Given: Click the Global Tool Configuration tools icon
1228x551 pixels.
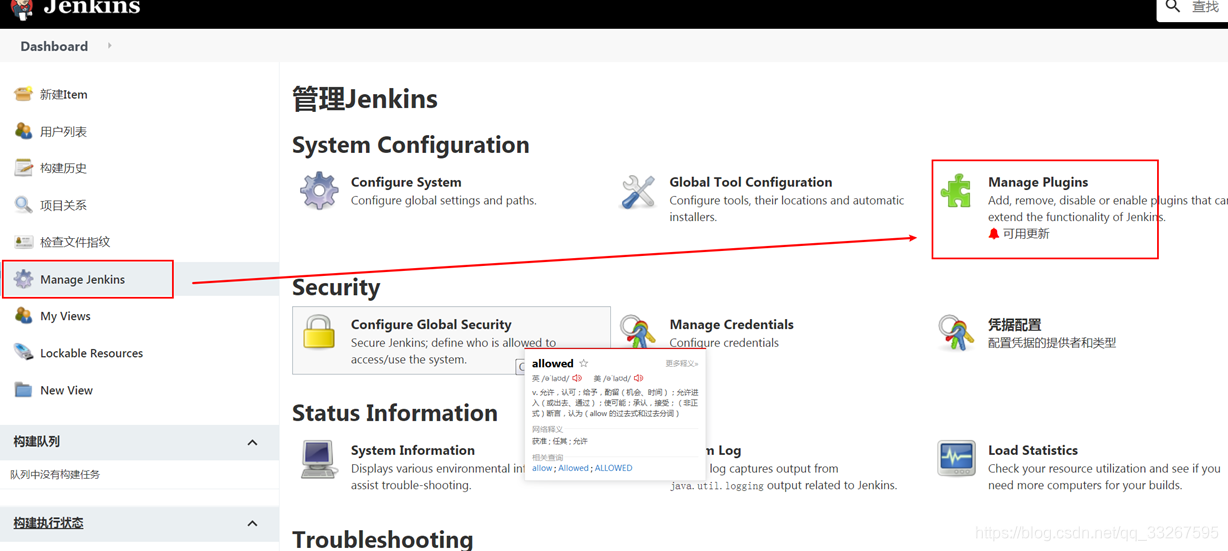Looking at the screenshot, I should [638, 191].
